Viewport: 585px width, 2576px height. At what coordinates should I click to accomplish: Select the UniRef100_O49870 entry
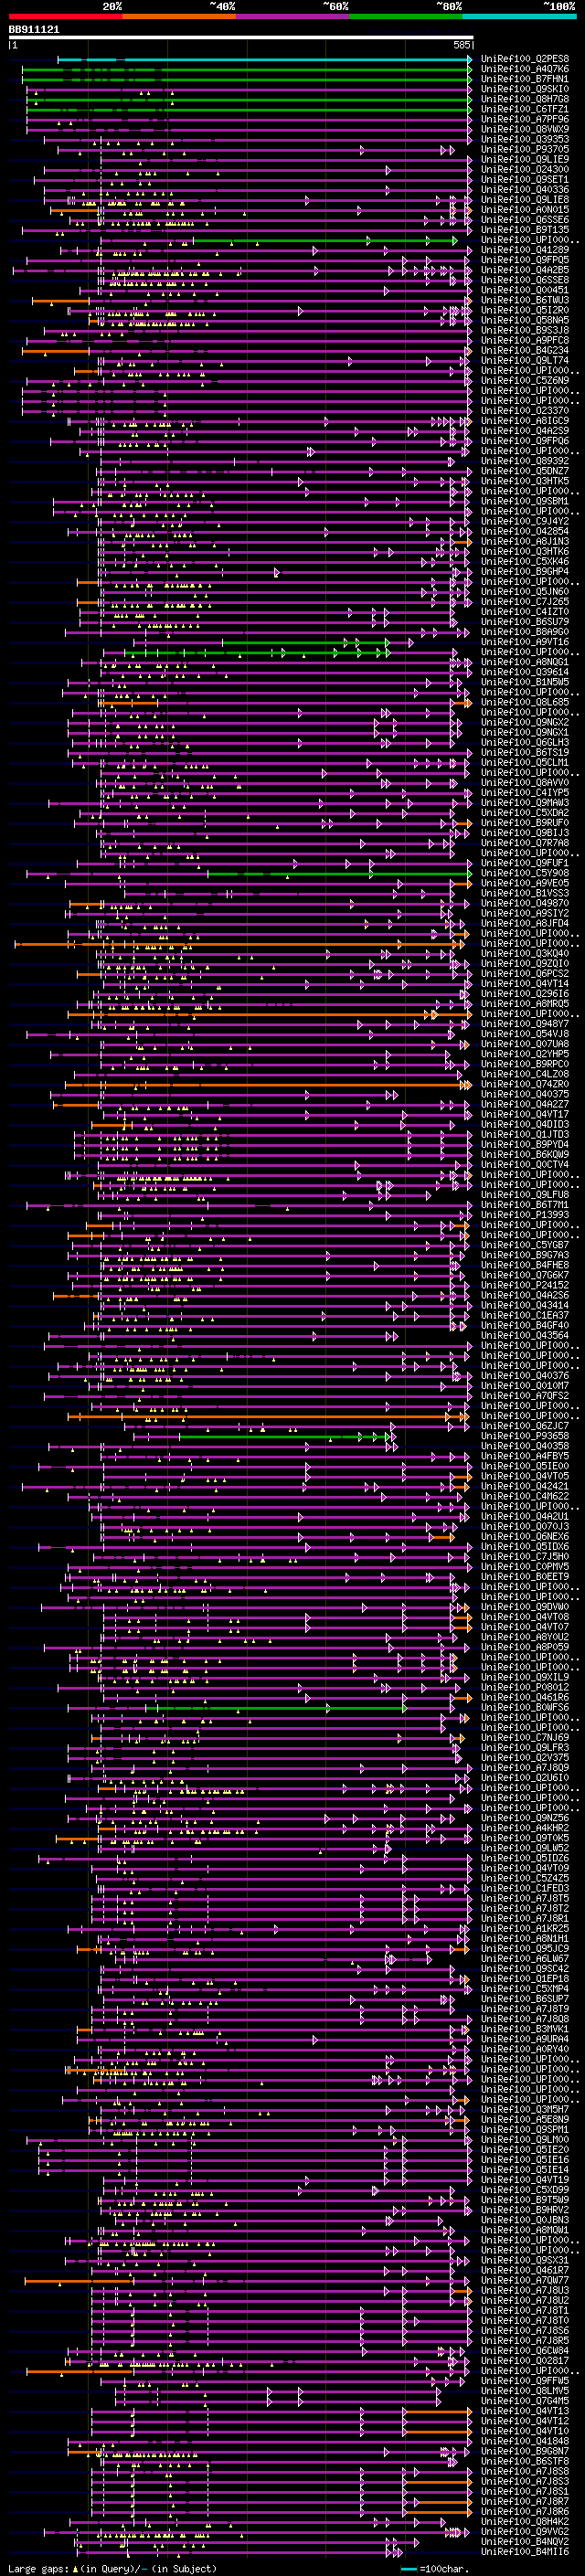(x=525, y=903)
